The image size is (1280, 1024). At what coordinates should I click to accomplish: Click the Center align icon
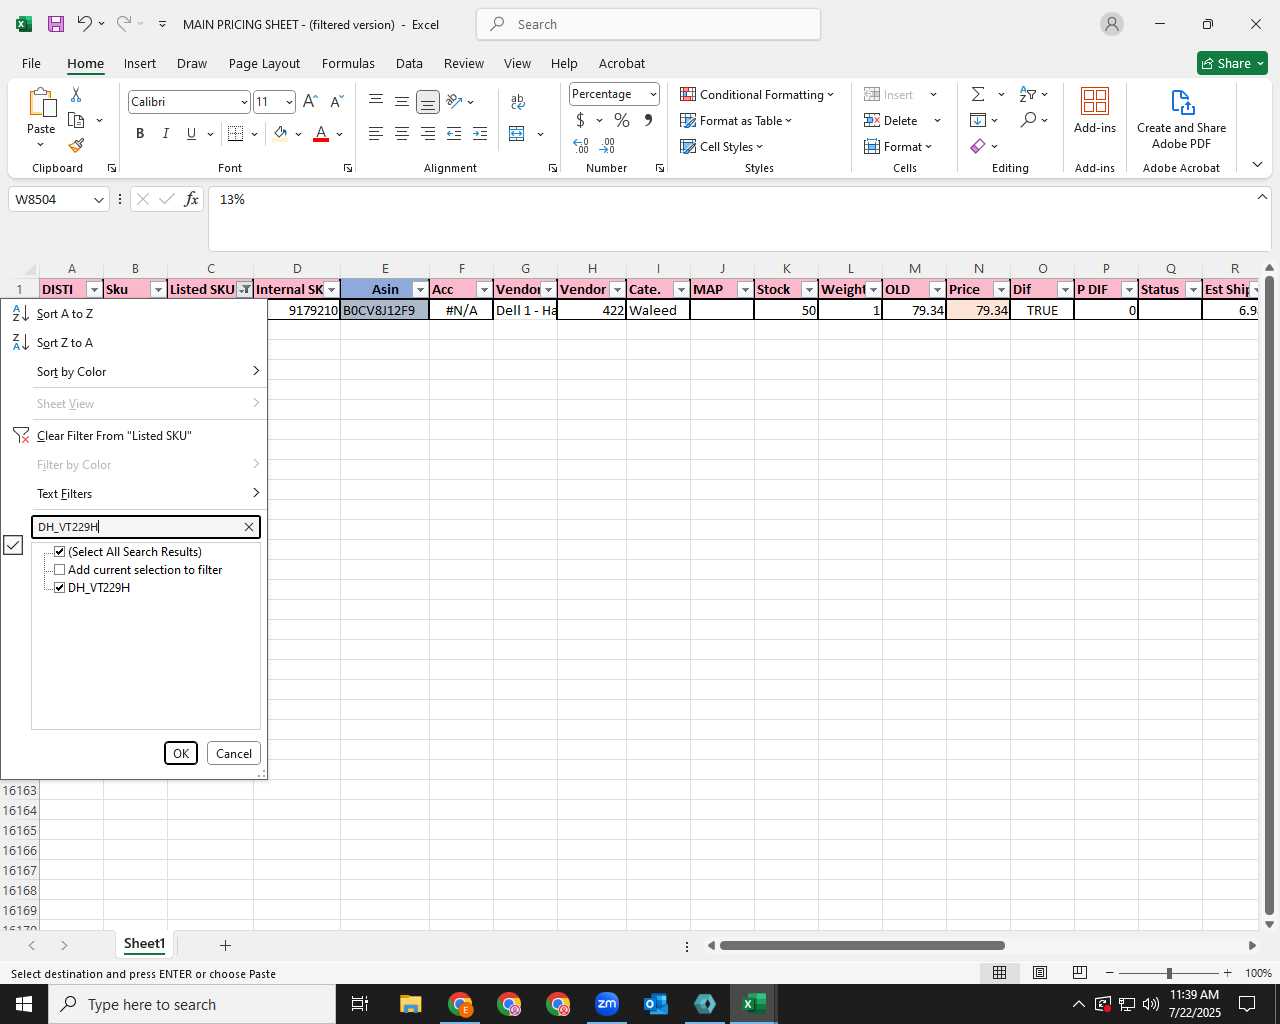(x=401, y=133)
